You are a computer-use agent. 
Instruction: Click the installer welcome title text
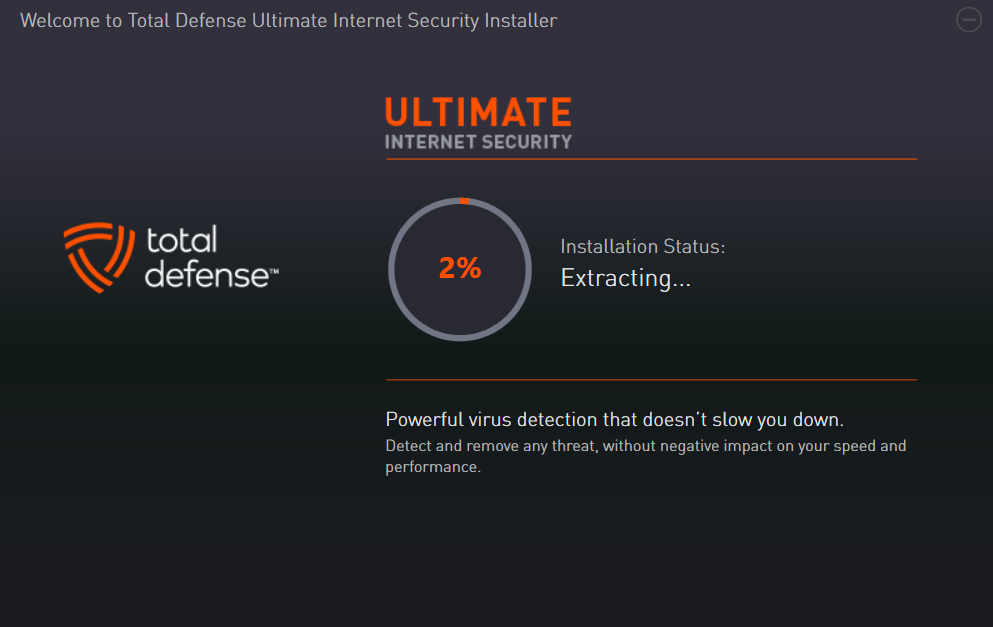289,21
